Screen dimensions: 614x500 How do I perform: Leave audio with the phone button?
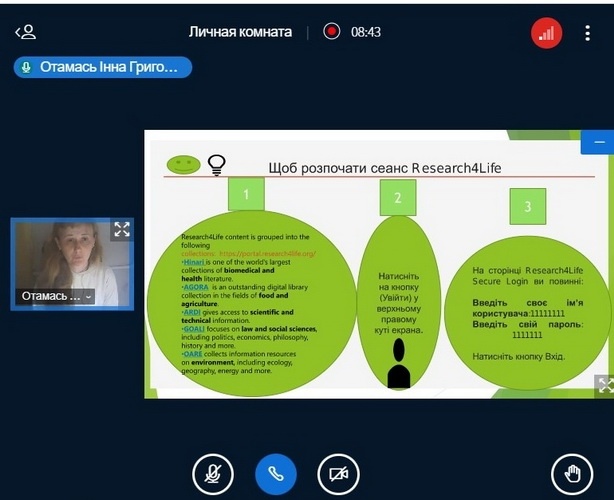click(276, 475)
